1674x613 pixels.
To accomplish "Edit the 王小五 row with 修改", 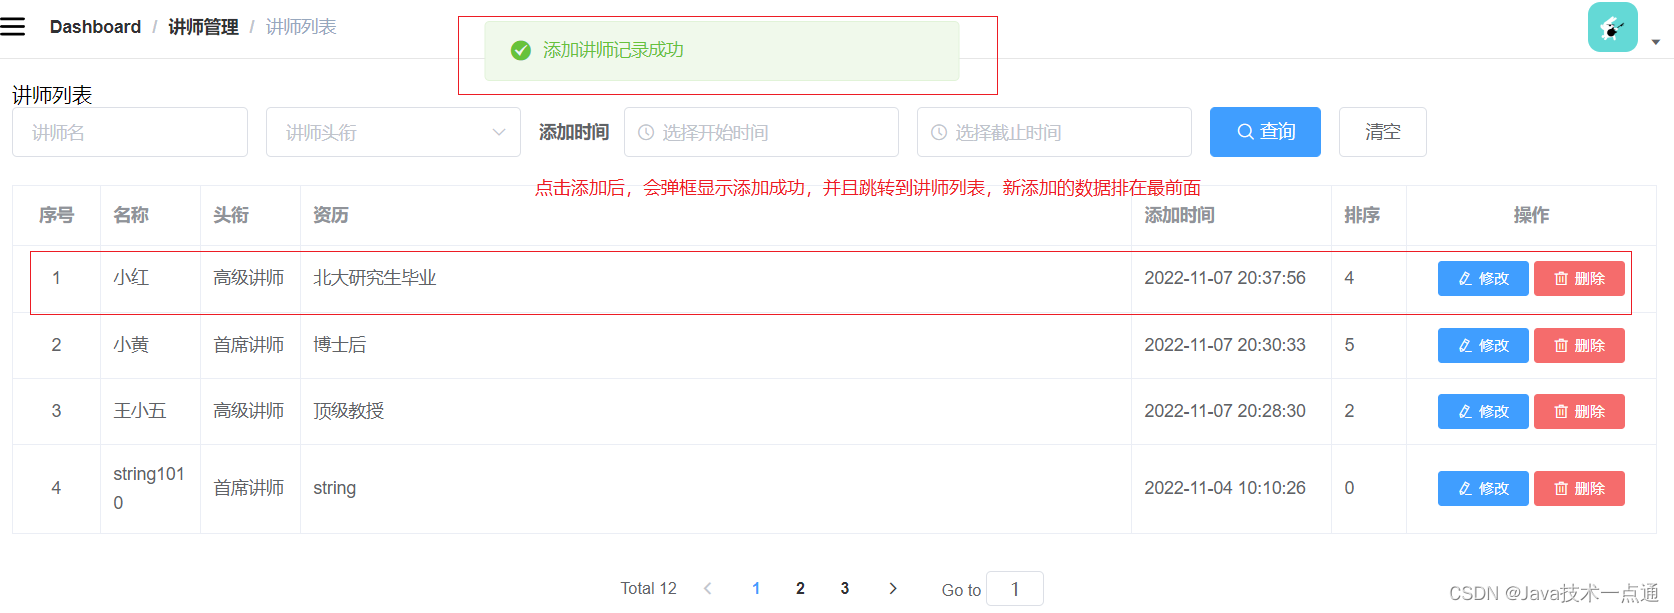I will tap(1483, 412).
